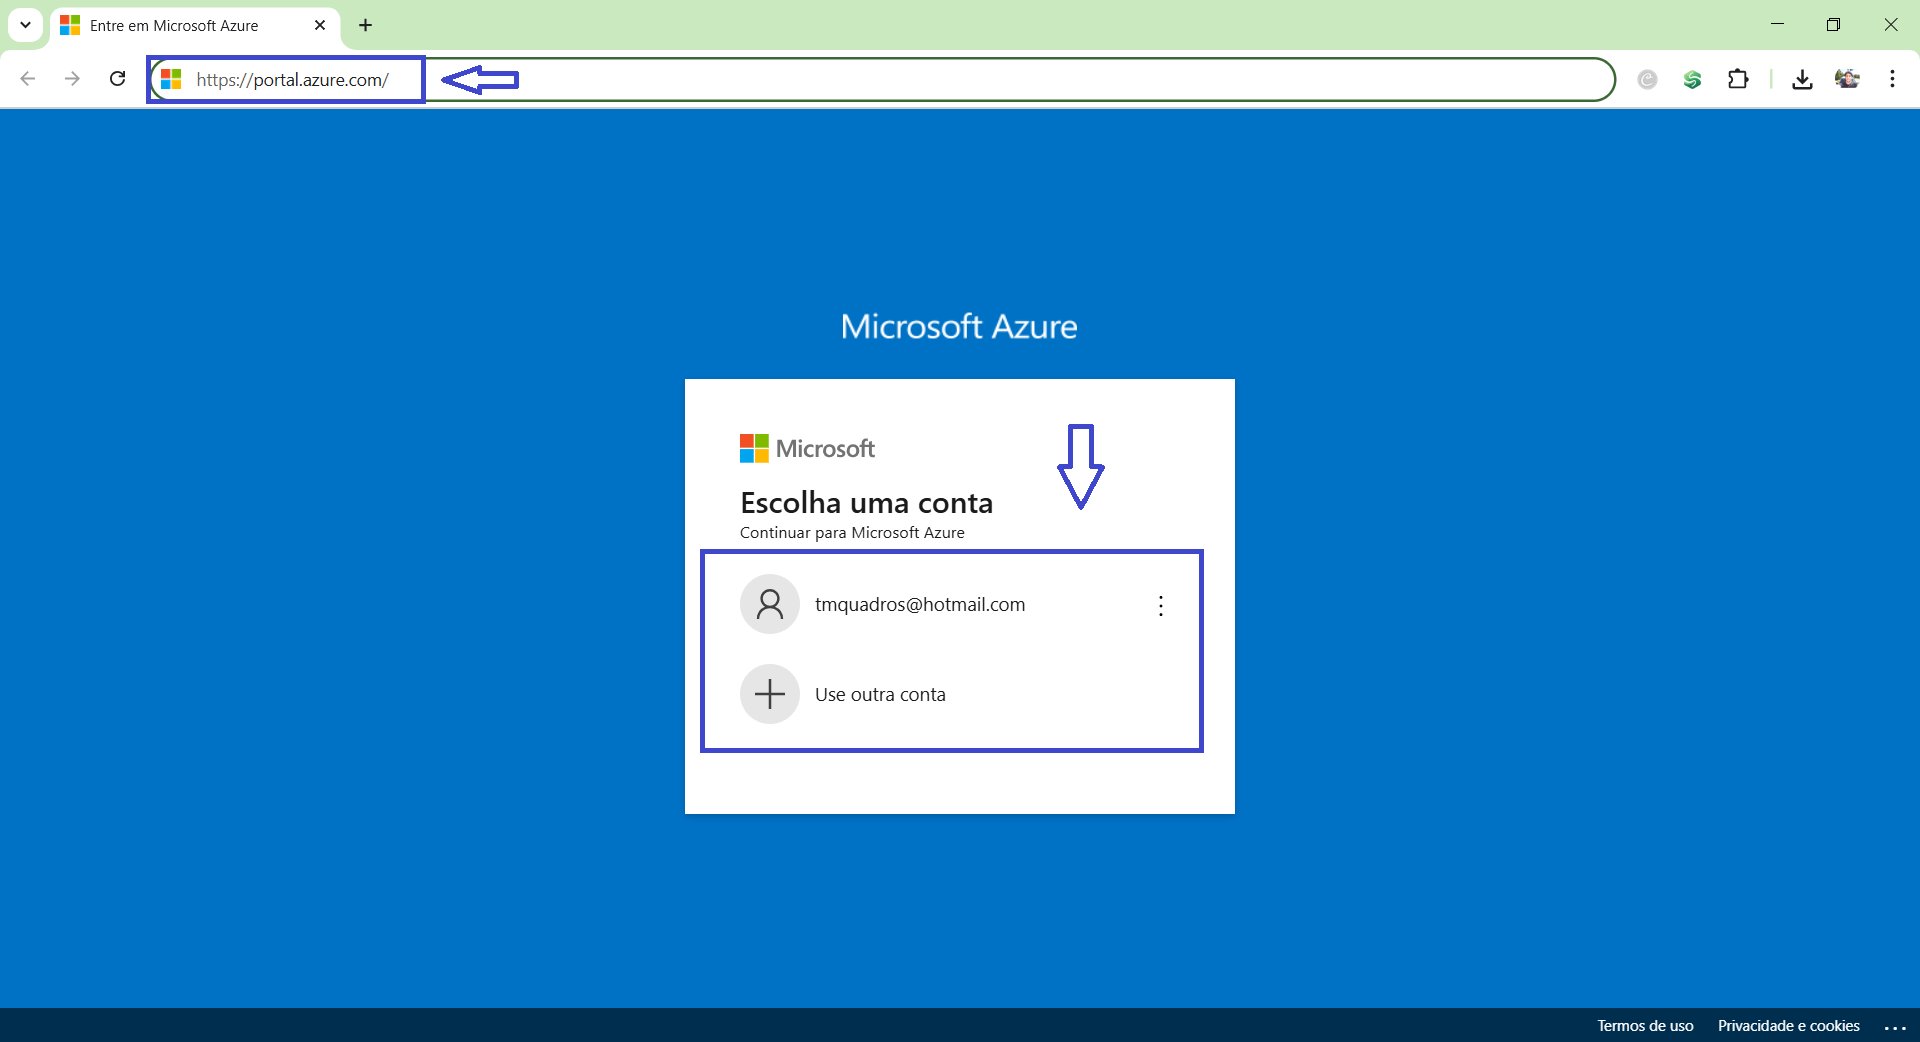1920x1042 pixels.
Task: Open the Chrome three-dot menu
Action: point(1892,79)
